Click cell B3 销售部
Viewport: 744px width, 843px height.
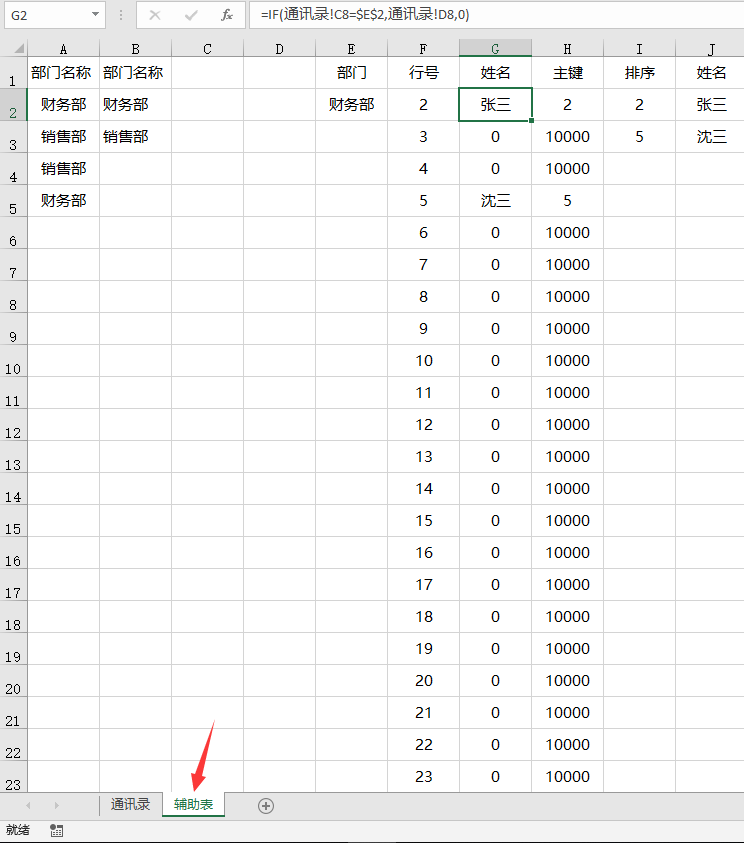click(135, 137)
